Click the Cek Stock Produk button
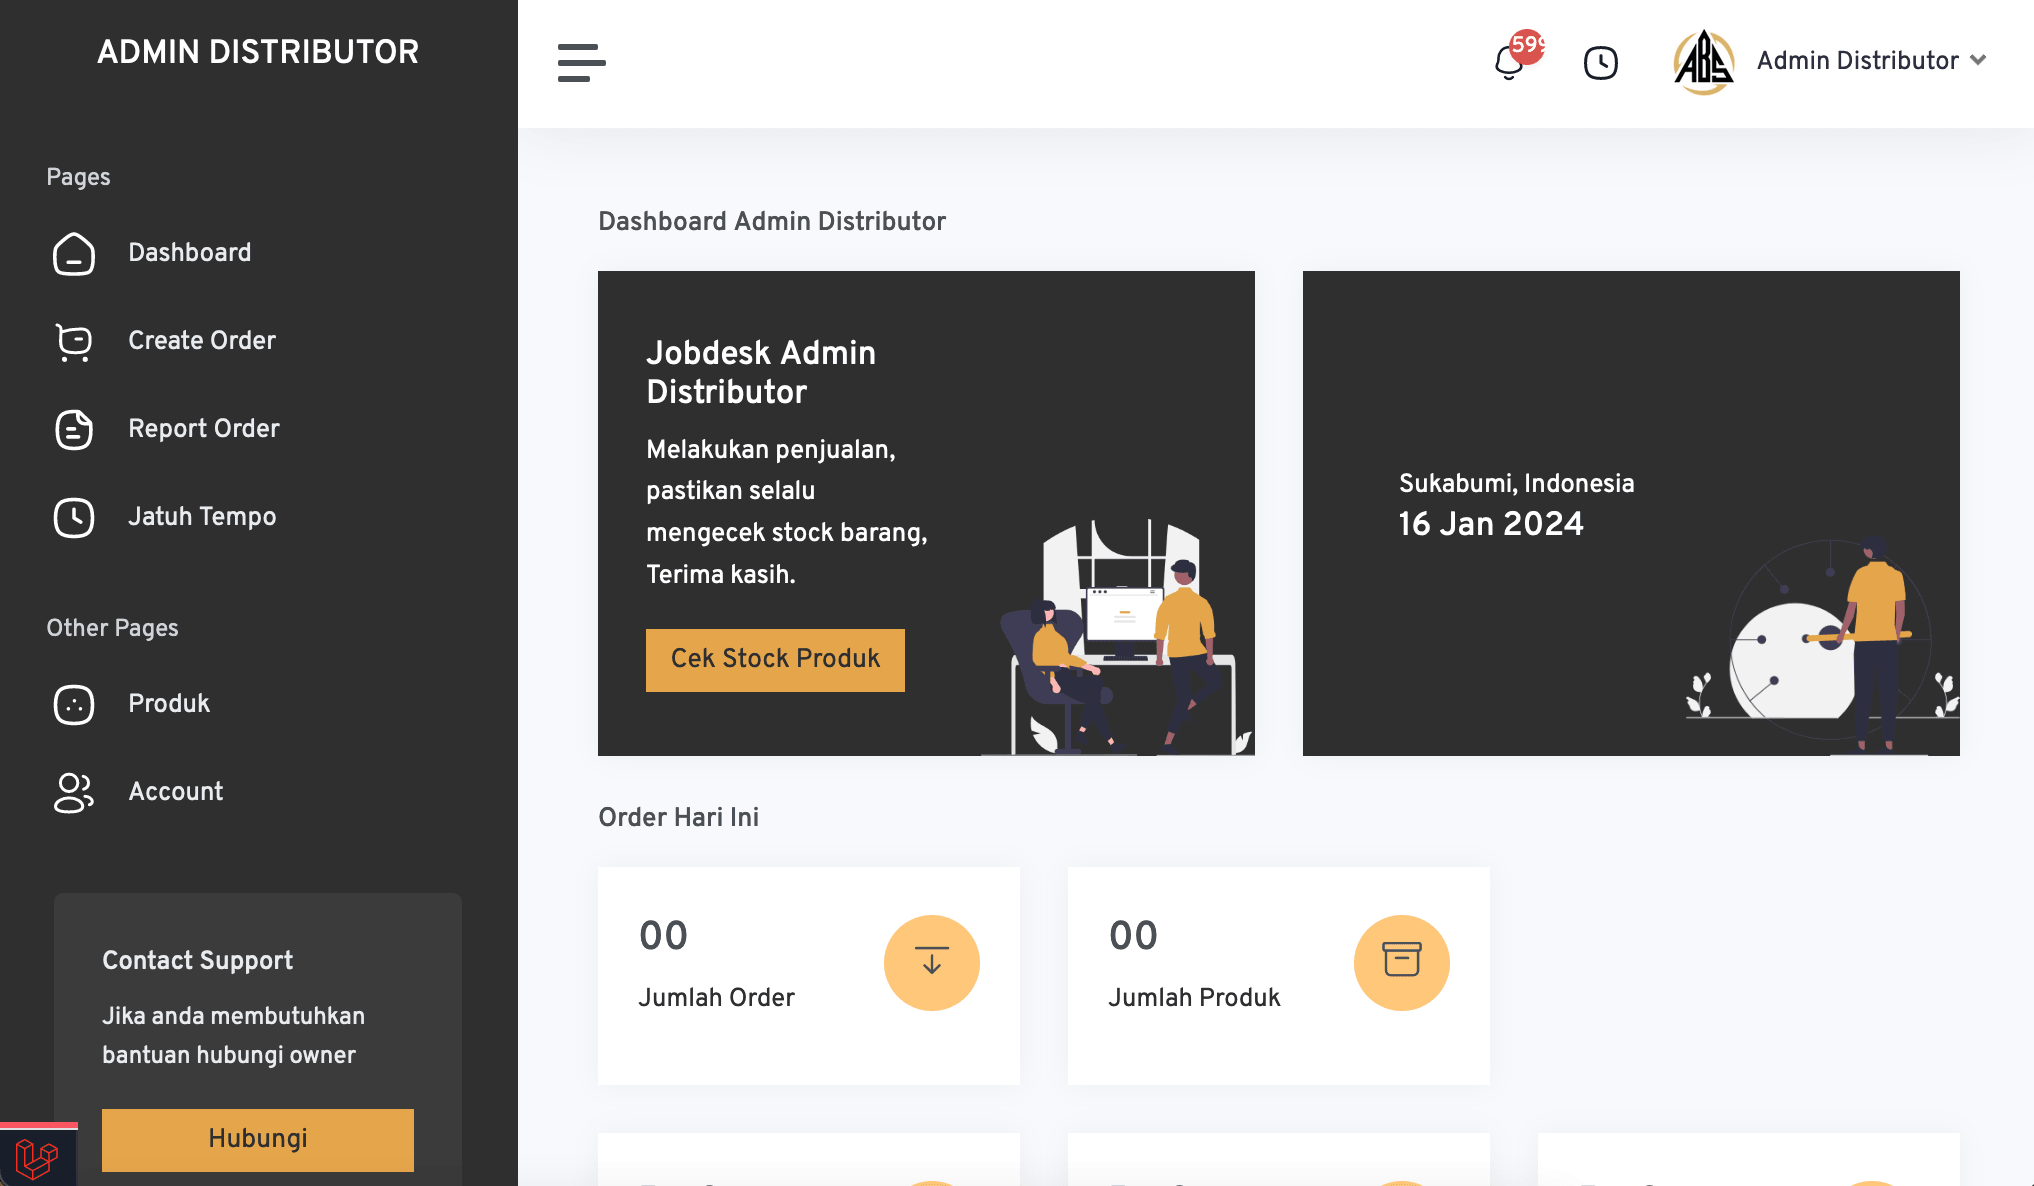 pyautogui.click(x=774, y=659)
